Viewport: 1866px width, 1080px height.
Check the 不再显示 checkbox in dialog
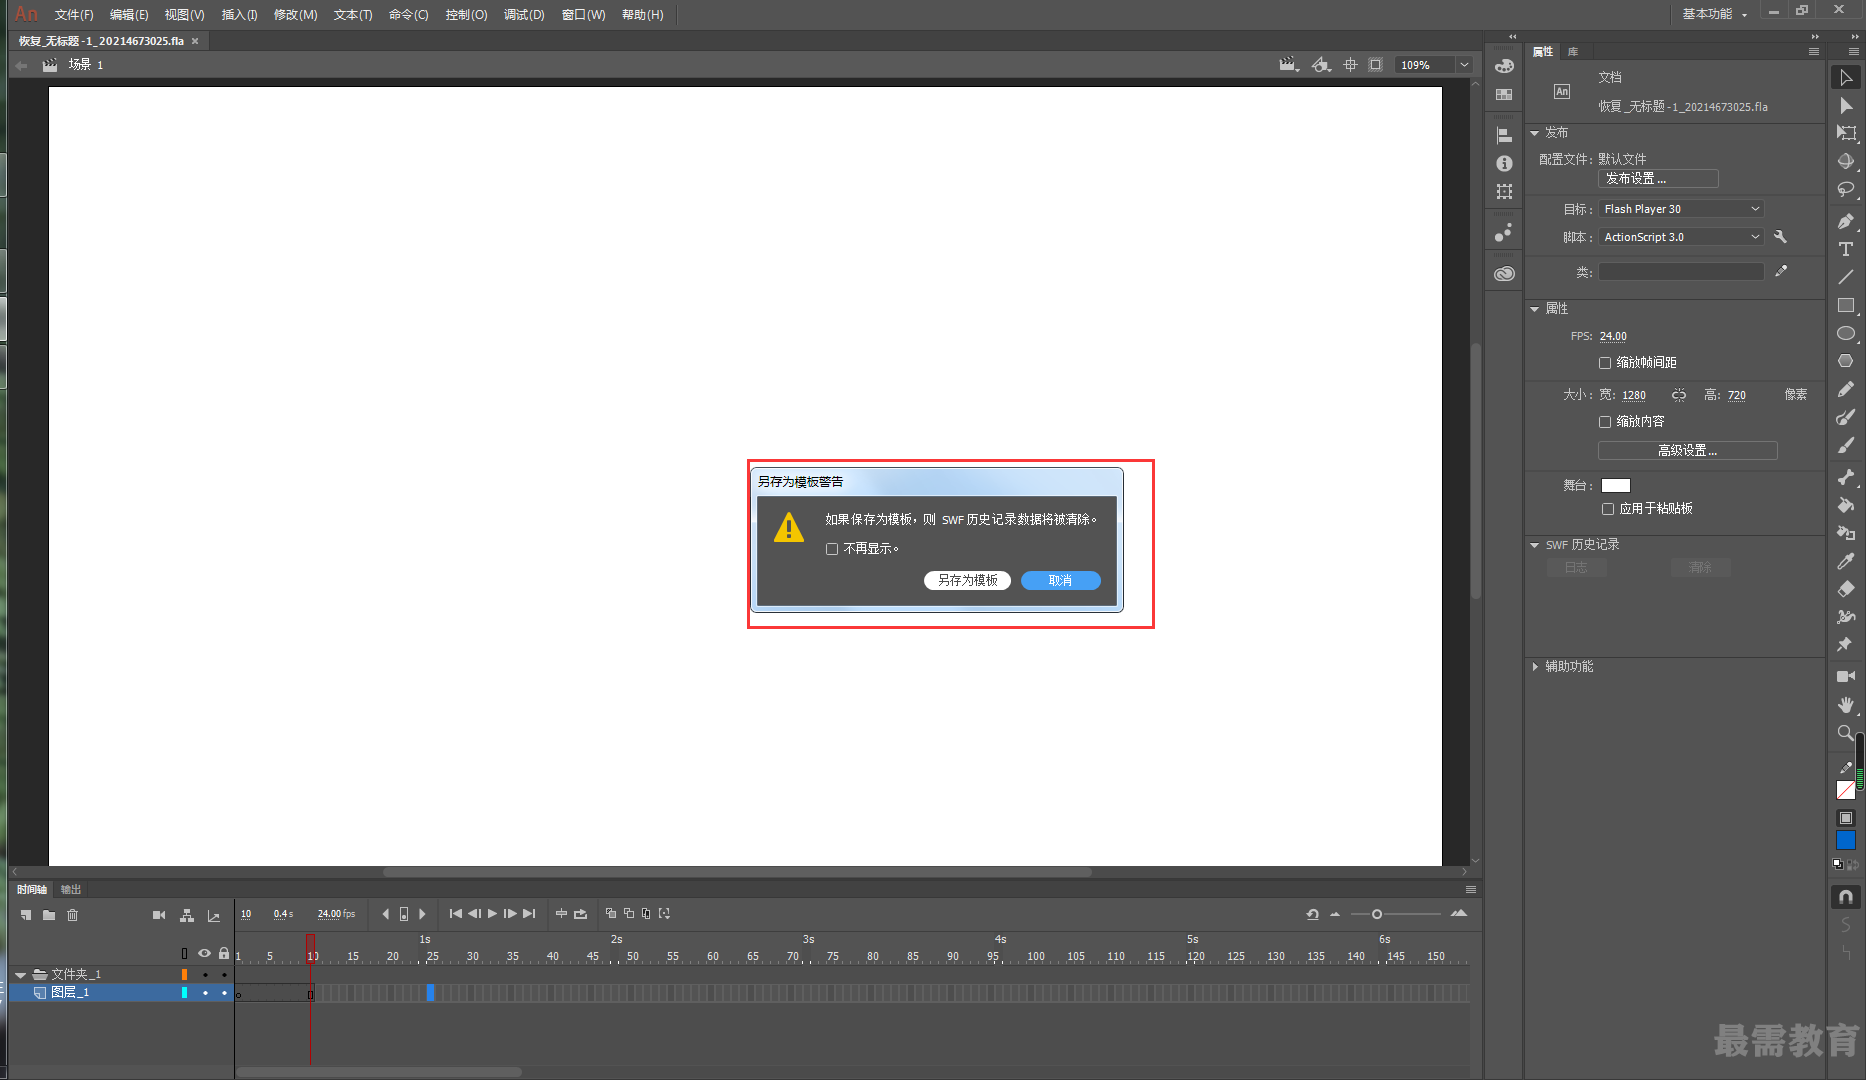coord(832,549)
